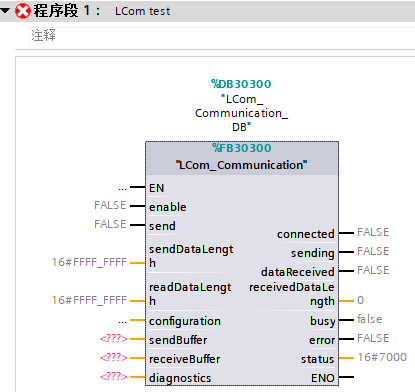Click the FALSE value at error output
Image resolution: width=415 pixels, height=392 pixels.
pyautogui.click(x=373, y=338)
